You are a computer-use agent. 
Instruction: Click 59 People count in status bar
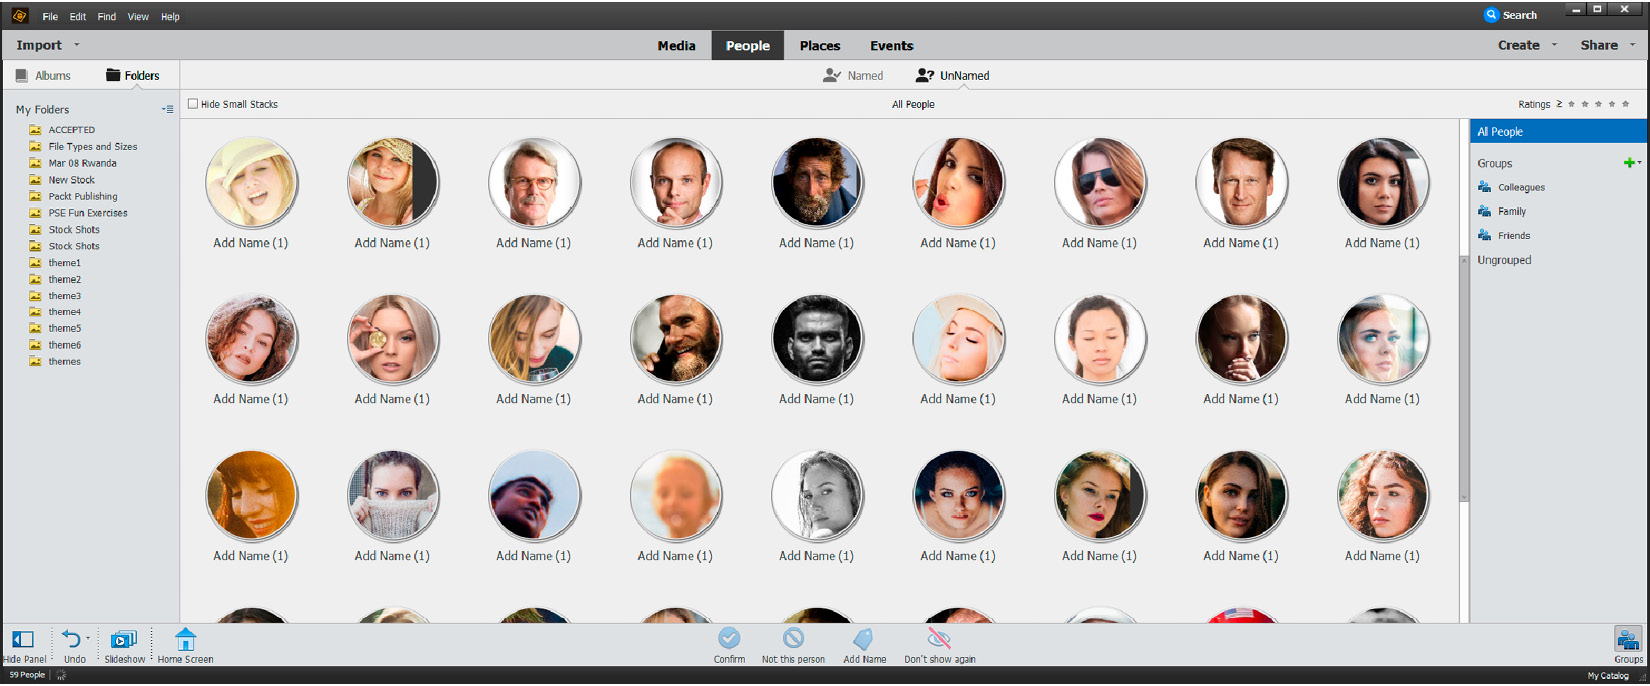(x=27, y=675)
